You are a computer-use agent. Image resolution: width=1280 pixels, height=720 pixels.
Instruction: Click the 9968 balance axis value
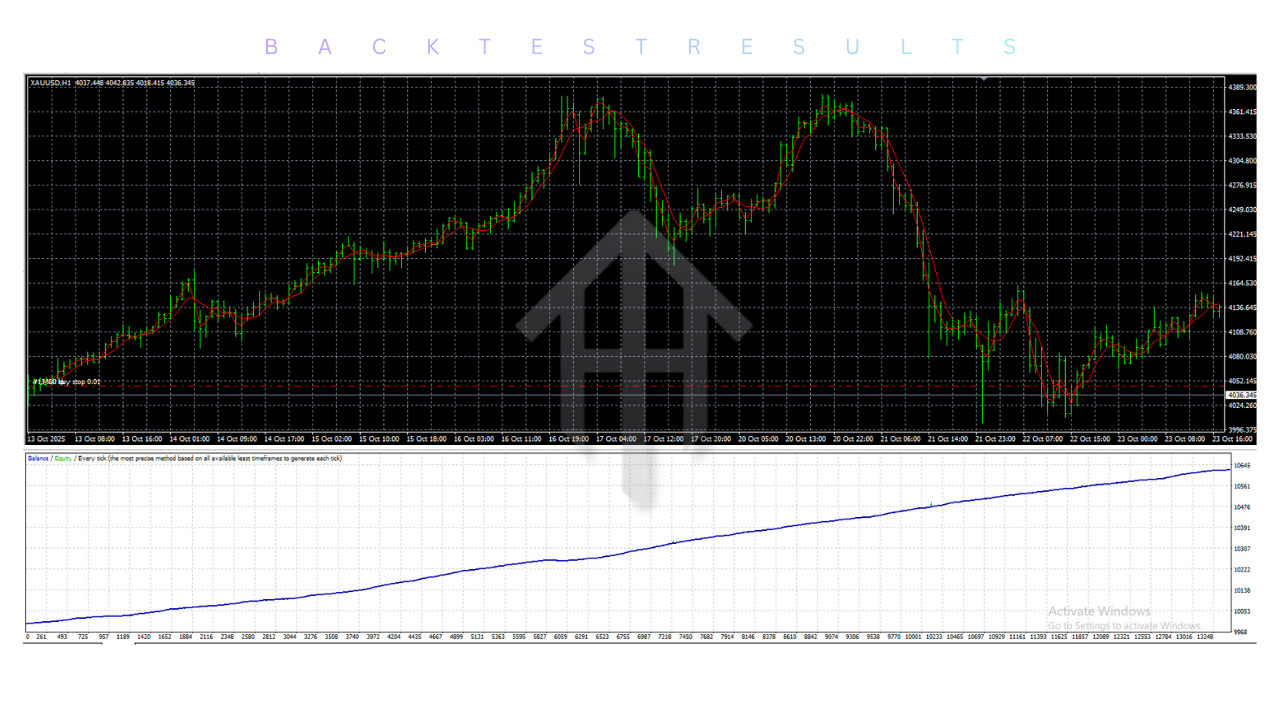tap(1242, 631)
